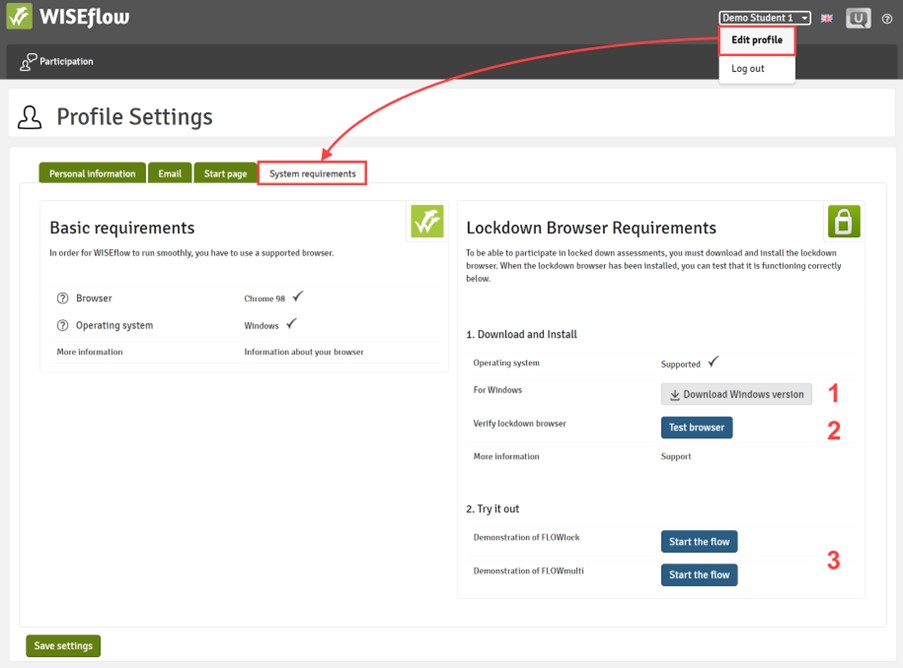Click the Save settings button
Viewport: 903px width, 668px height.
click(63, 646)
